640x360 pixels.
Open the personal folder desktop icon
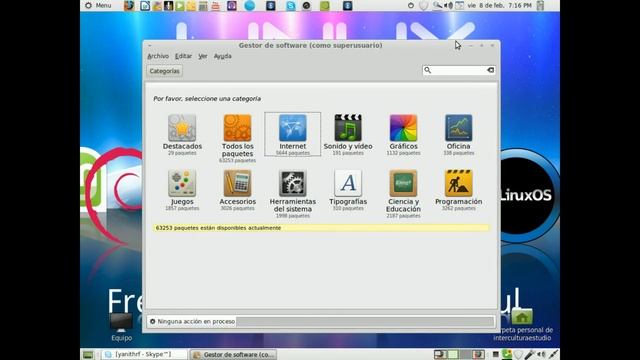(x=522, y=325)
